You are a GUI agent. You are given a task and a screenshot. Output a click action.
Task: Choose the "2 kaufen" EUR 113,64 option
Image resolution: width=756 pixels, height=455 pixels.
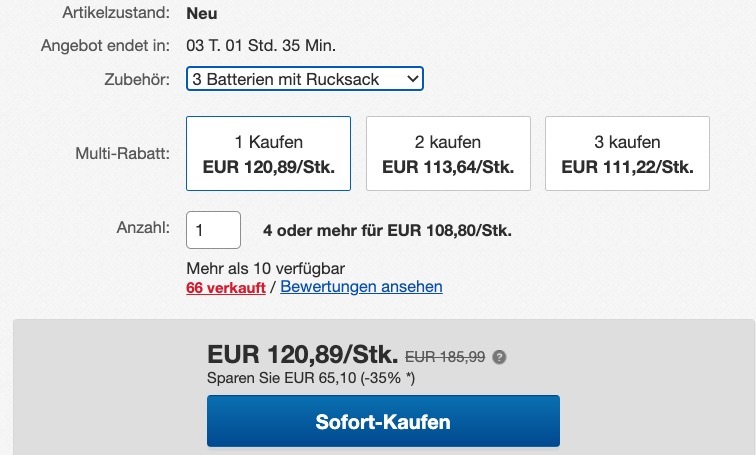448,153
